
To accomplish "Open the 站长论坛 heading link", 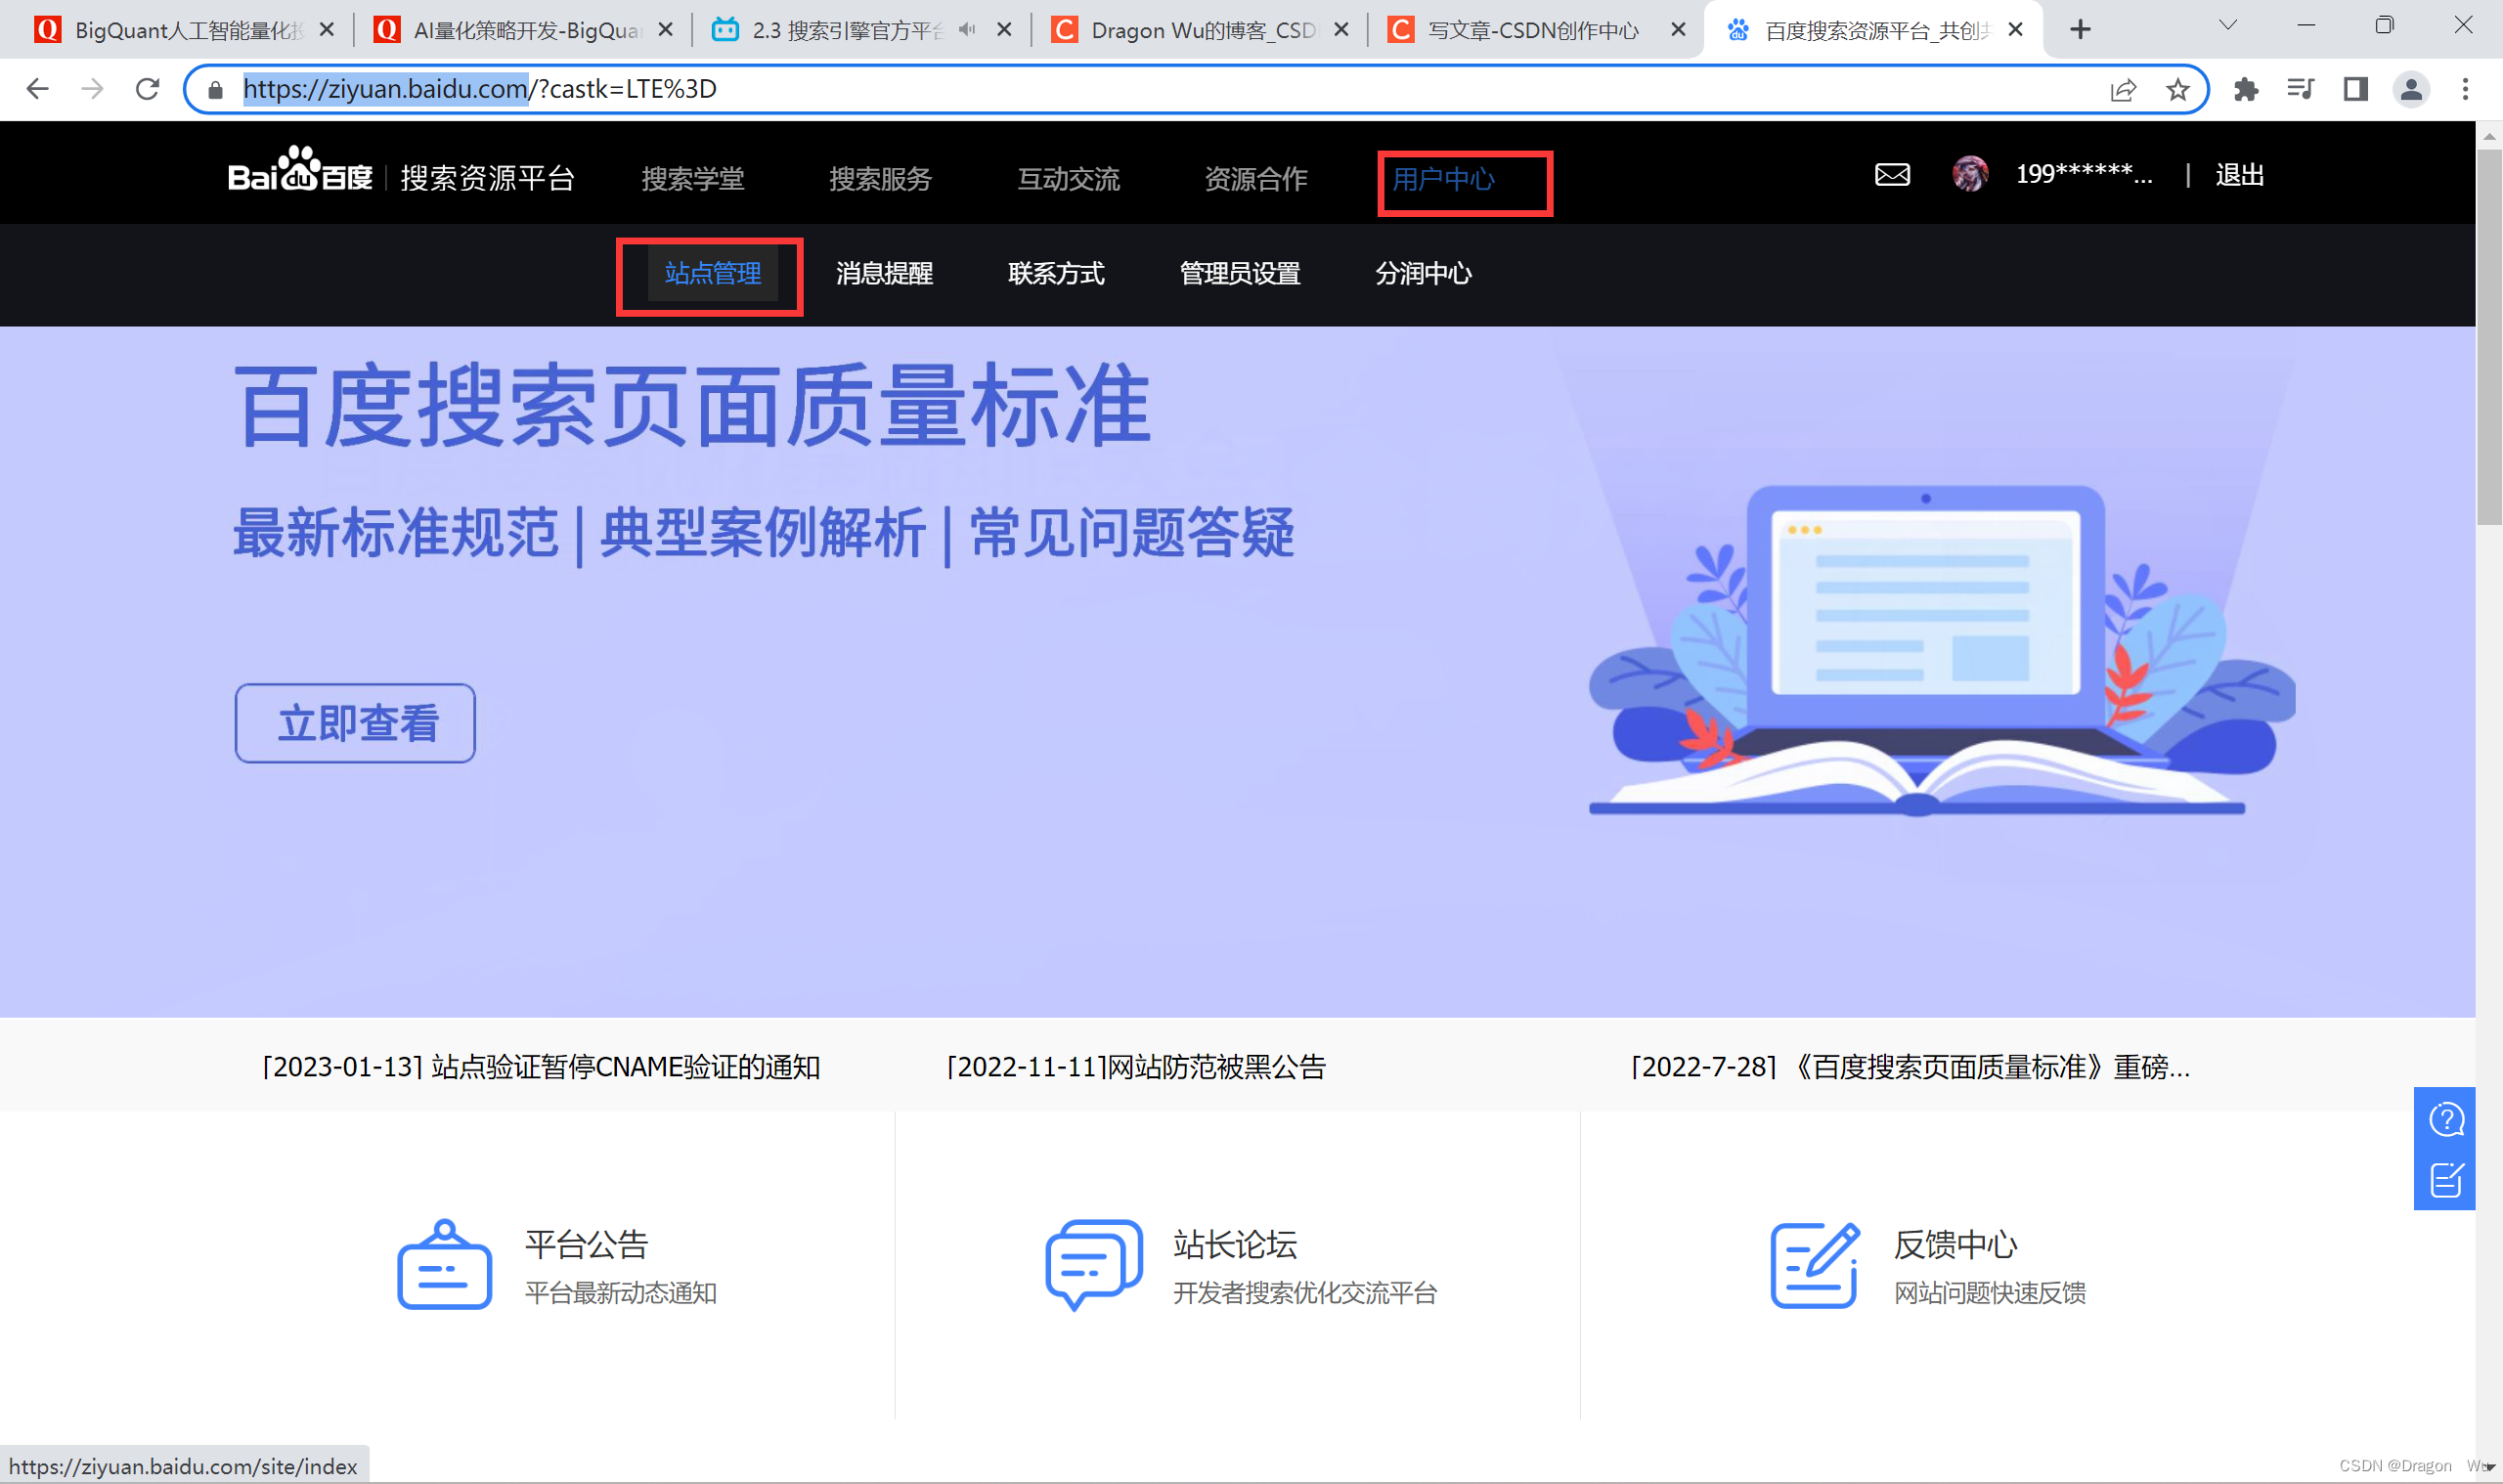I will click(x=1235, y=1245).
